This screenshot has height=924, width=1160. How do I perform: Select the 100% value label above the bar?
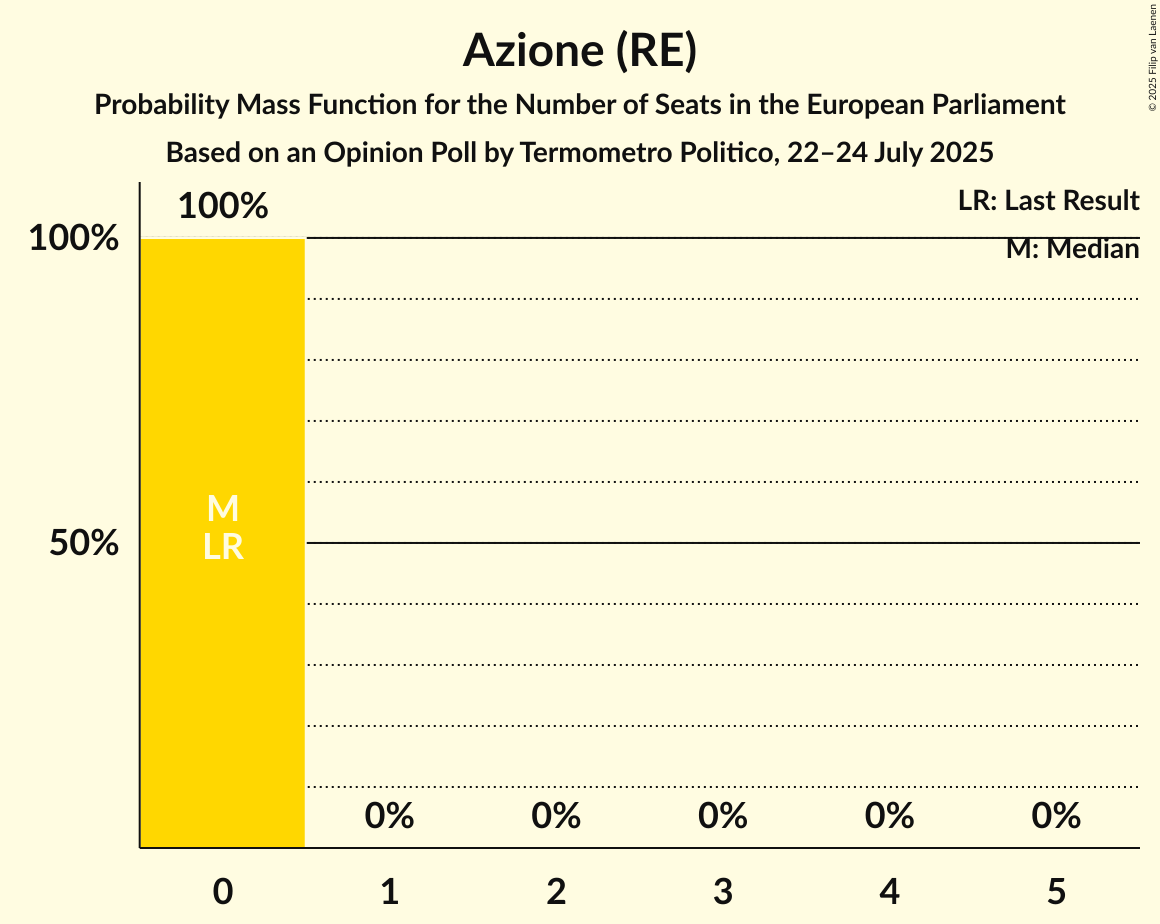(x=223, y=207)
